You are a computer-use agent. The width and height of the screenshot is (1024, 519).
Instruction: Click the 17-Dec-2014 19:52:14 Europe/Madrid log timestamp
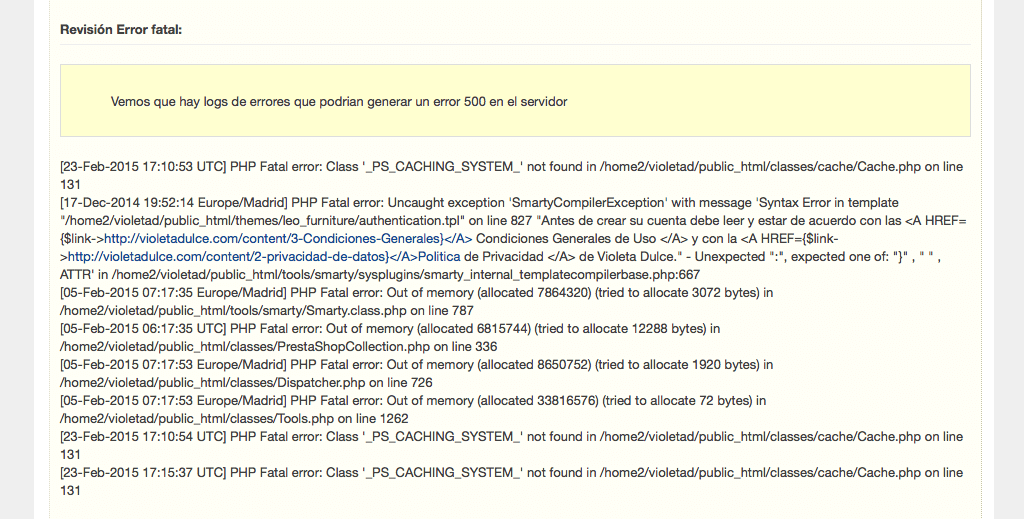point(174,203)
